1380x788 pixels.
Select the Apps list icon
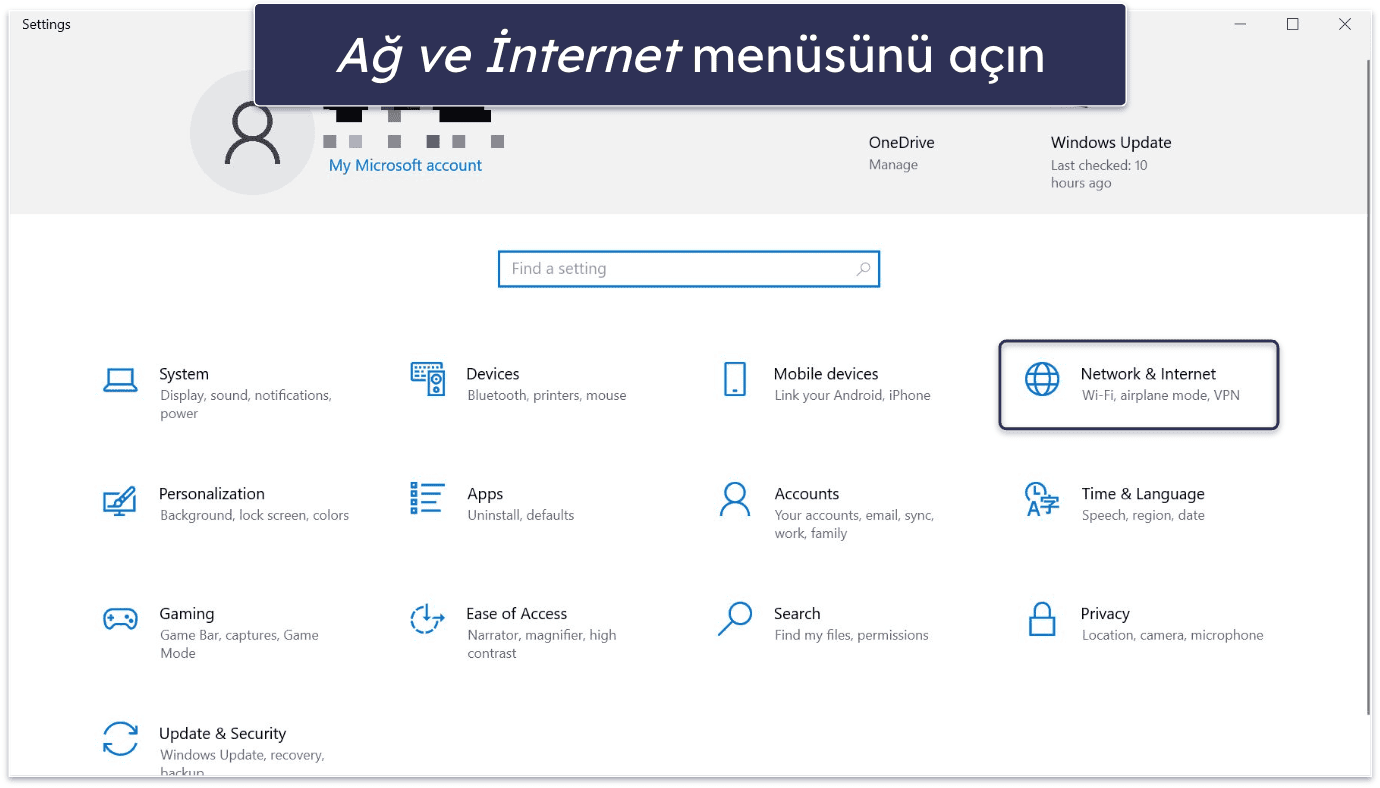pyautogui.click(x=427, y=498)
